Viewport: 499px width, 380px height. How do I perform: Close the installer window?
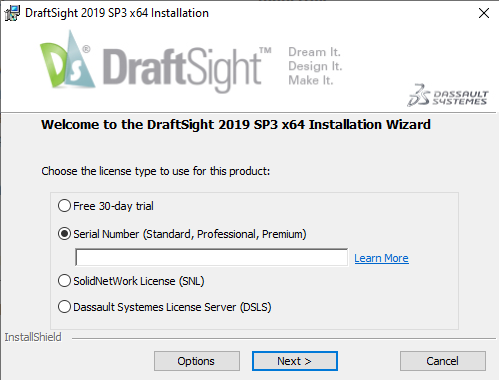pos(484,13)
